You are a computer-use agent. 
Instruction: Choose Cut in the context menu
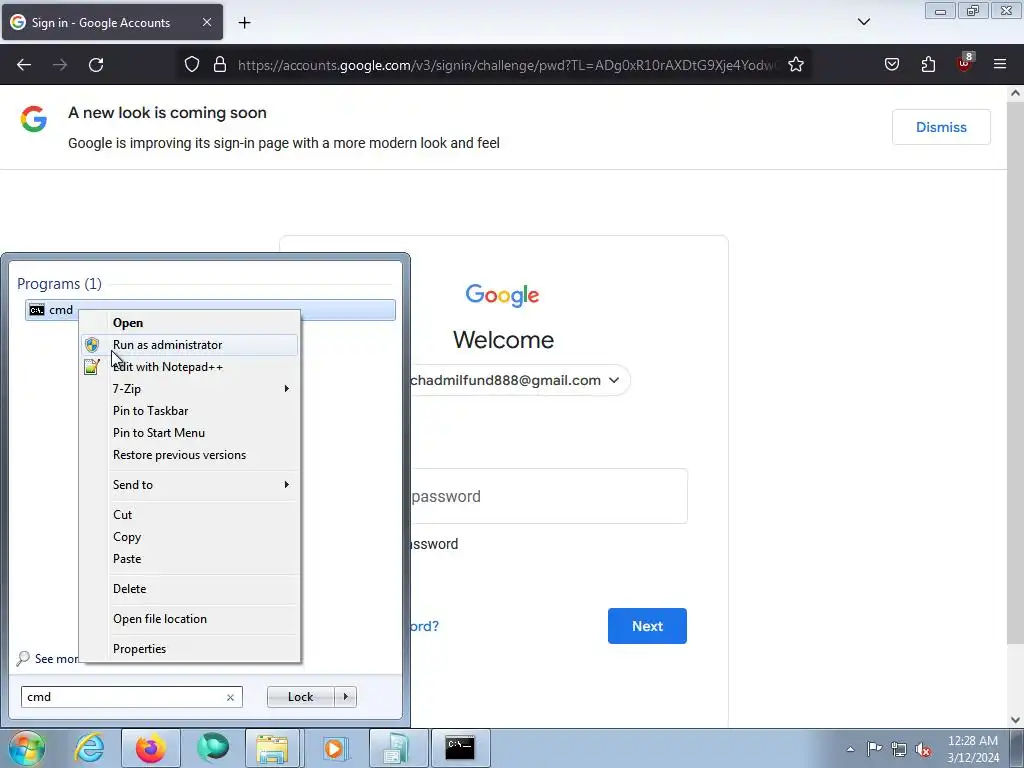[189, 515]
